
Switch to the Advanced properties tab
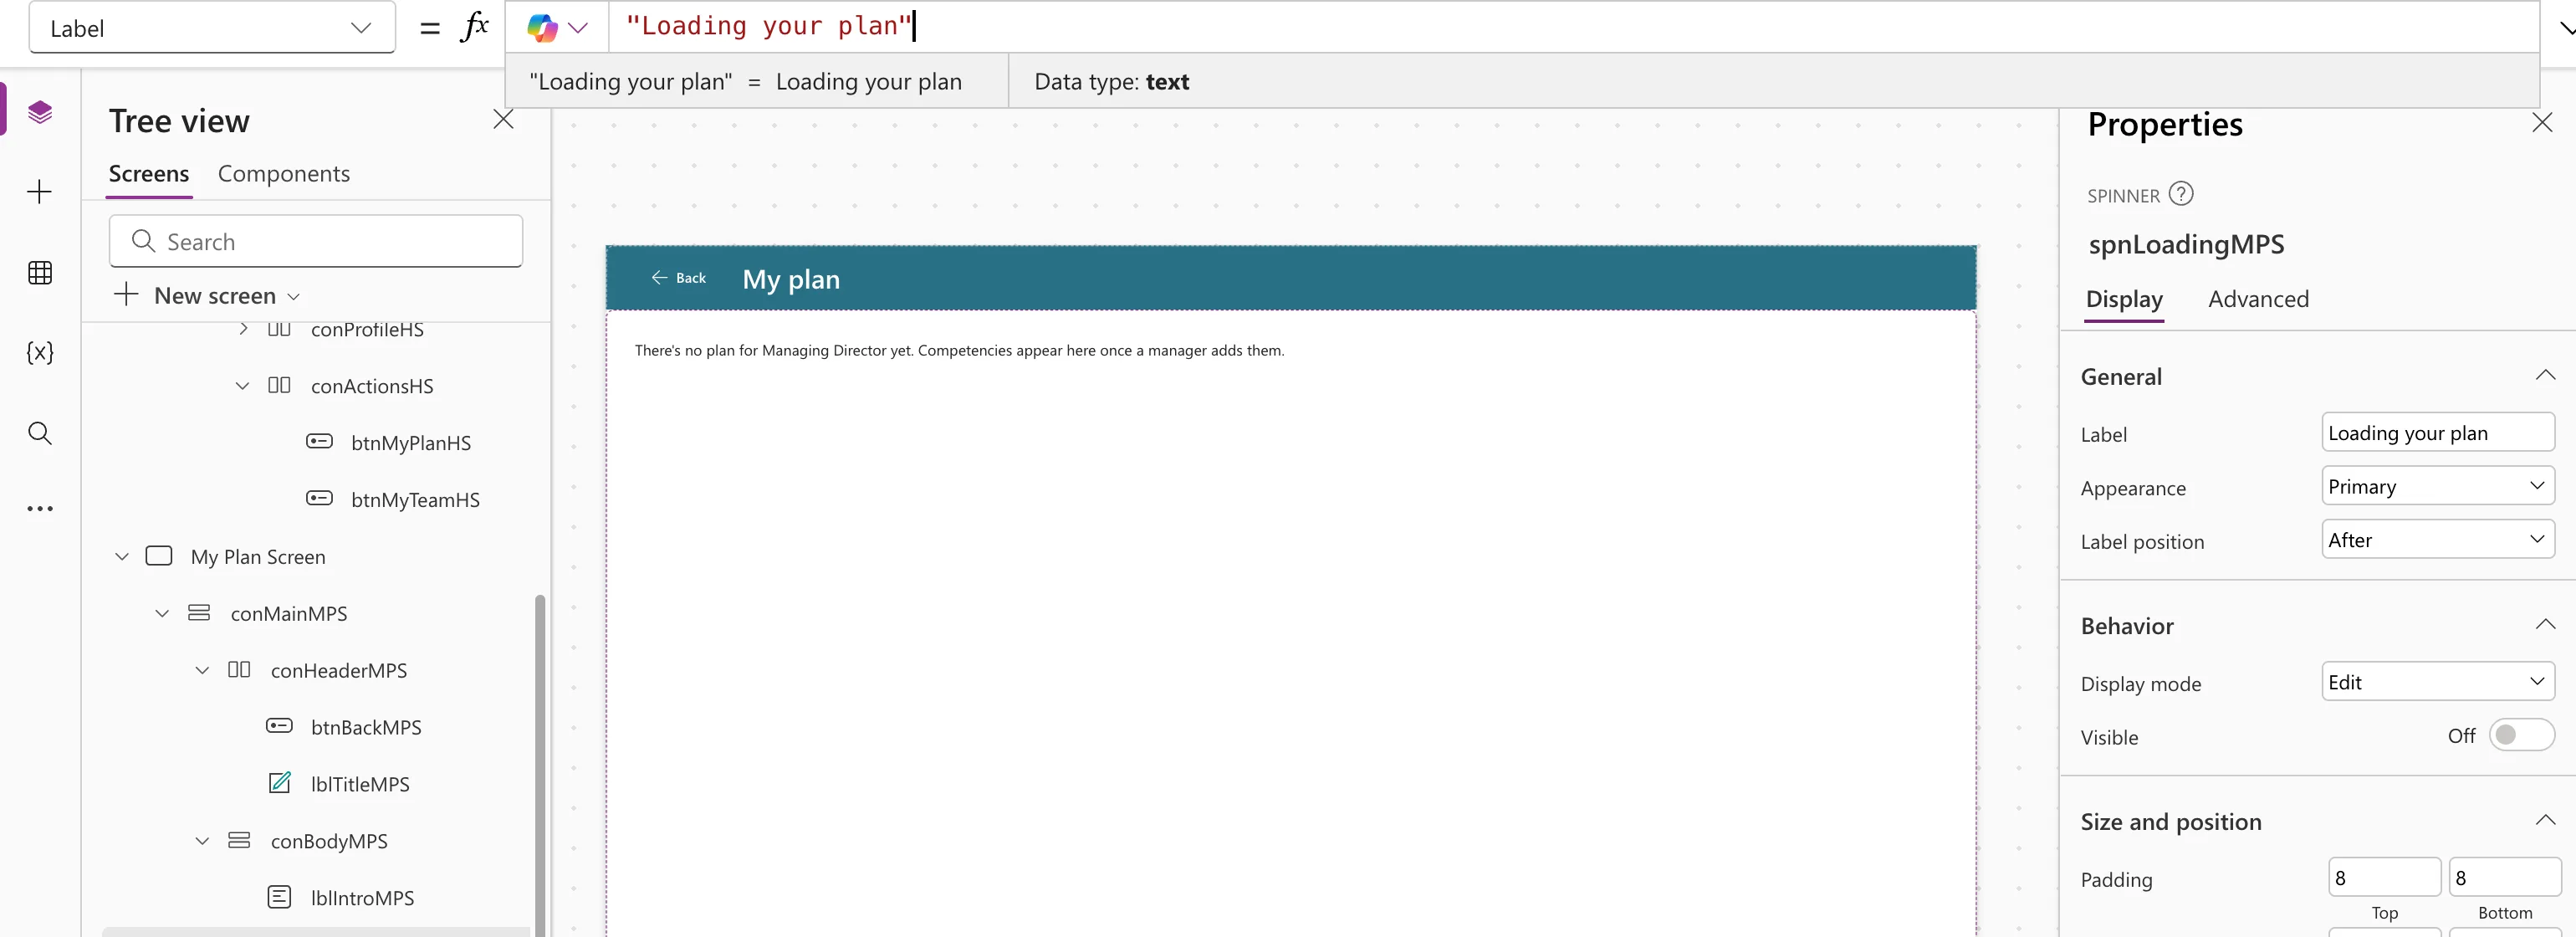coord(2258,299)
